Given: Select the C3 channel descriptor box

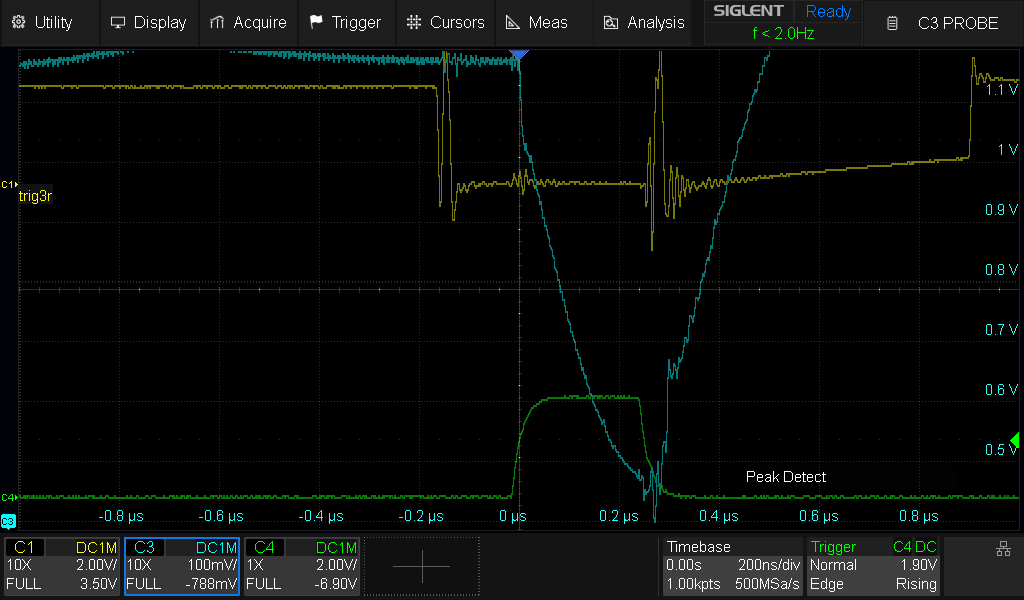Looking at the screenshot, I should pos(182,566).
